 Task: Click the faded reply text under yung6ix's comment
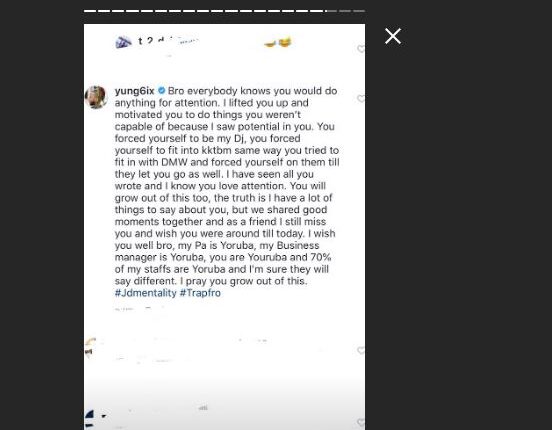pyautogui.click(x=139, y=309)
